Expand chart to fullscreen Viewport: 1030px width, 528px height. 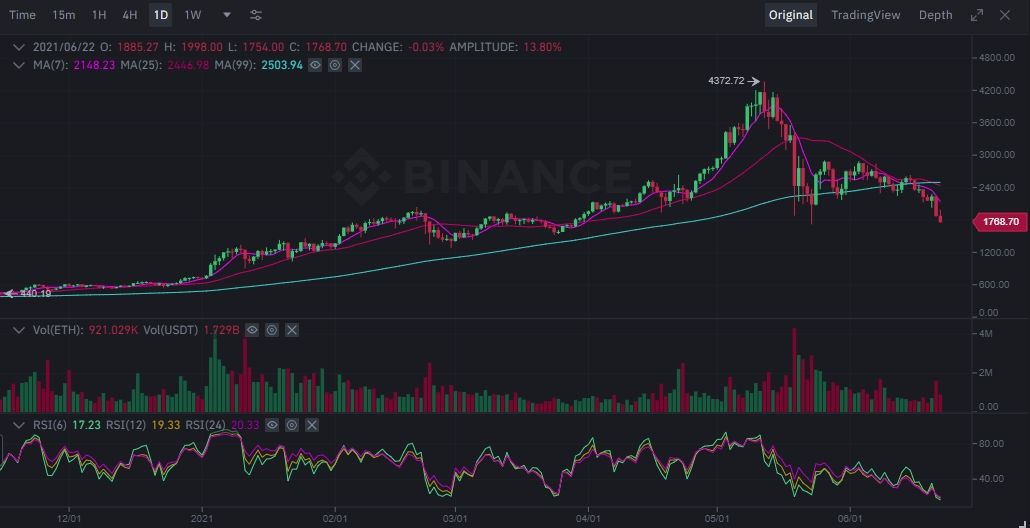tap(976, 15)
